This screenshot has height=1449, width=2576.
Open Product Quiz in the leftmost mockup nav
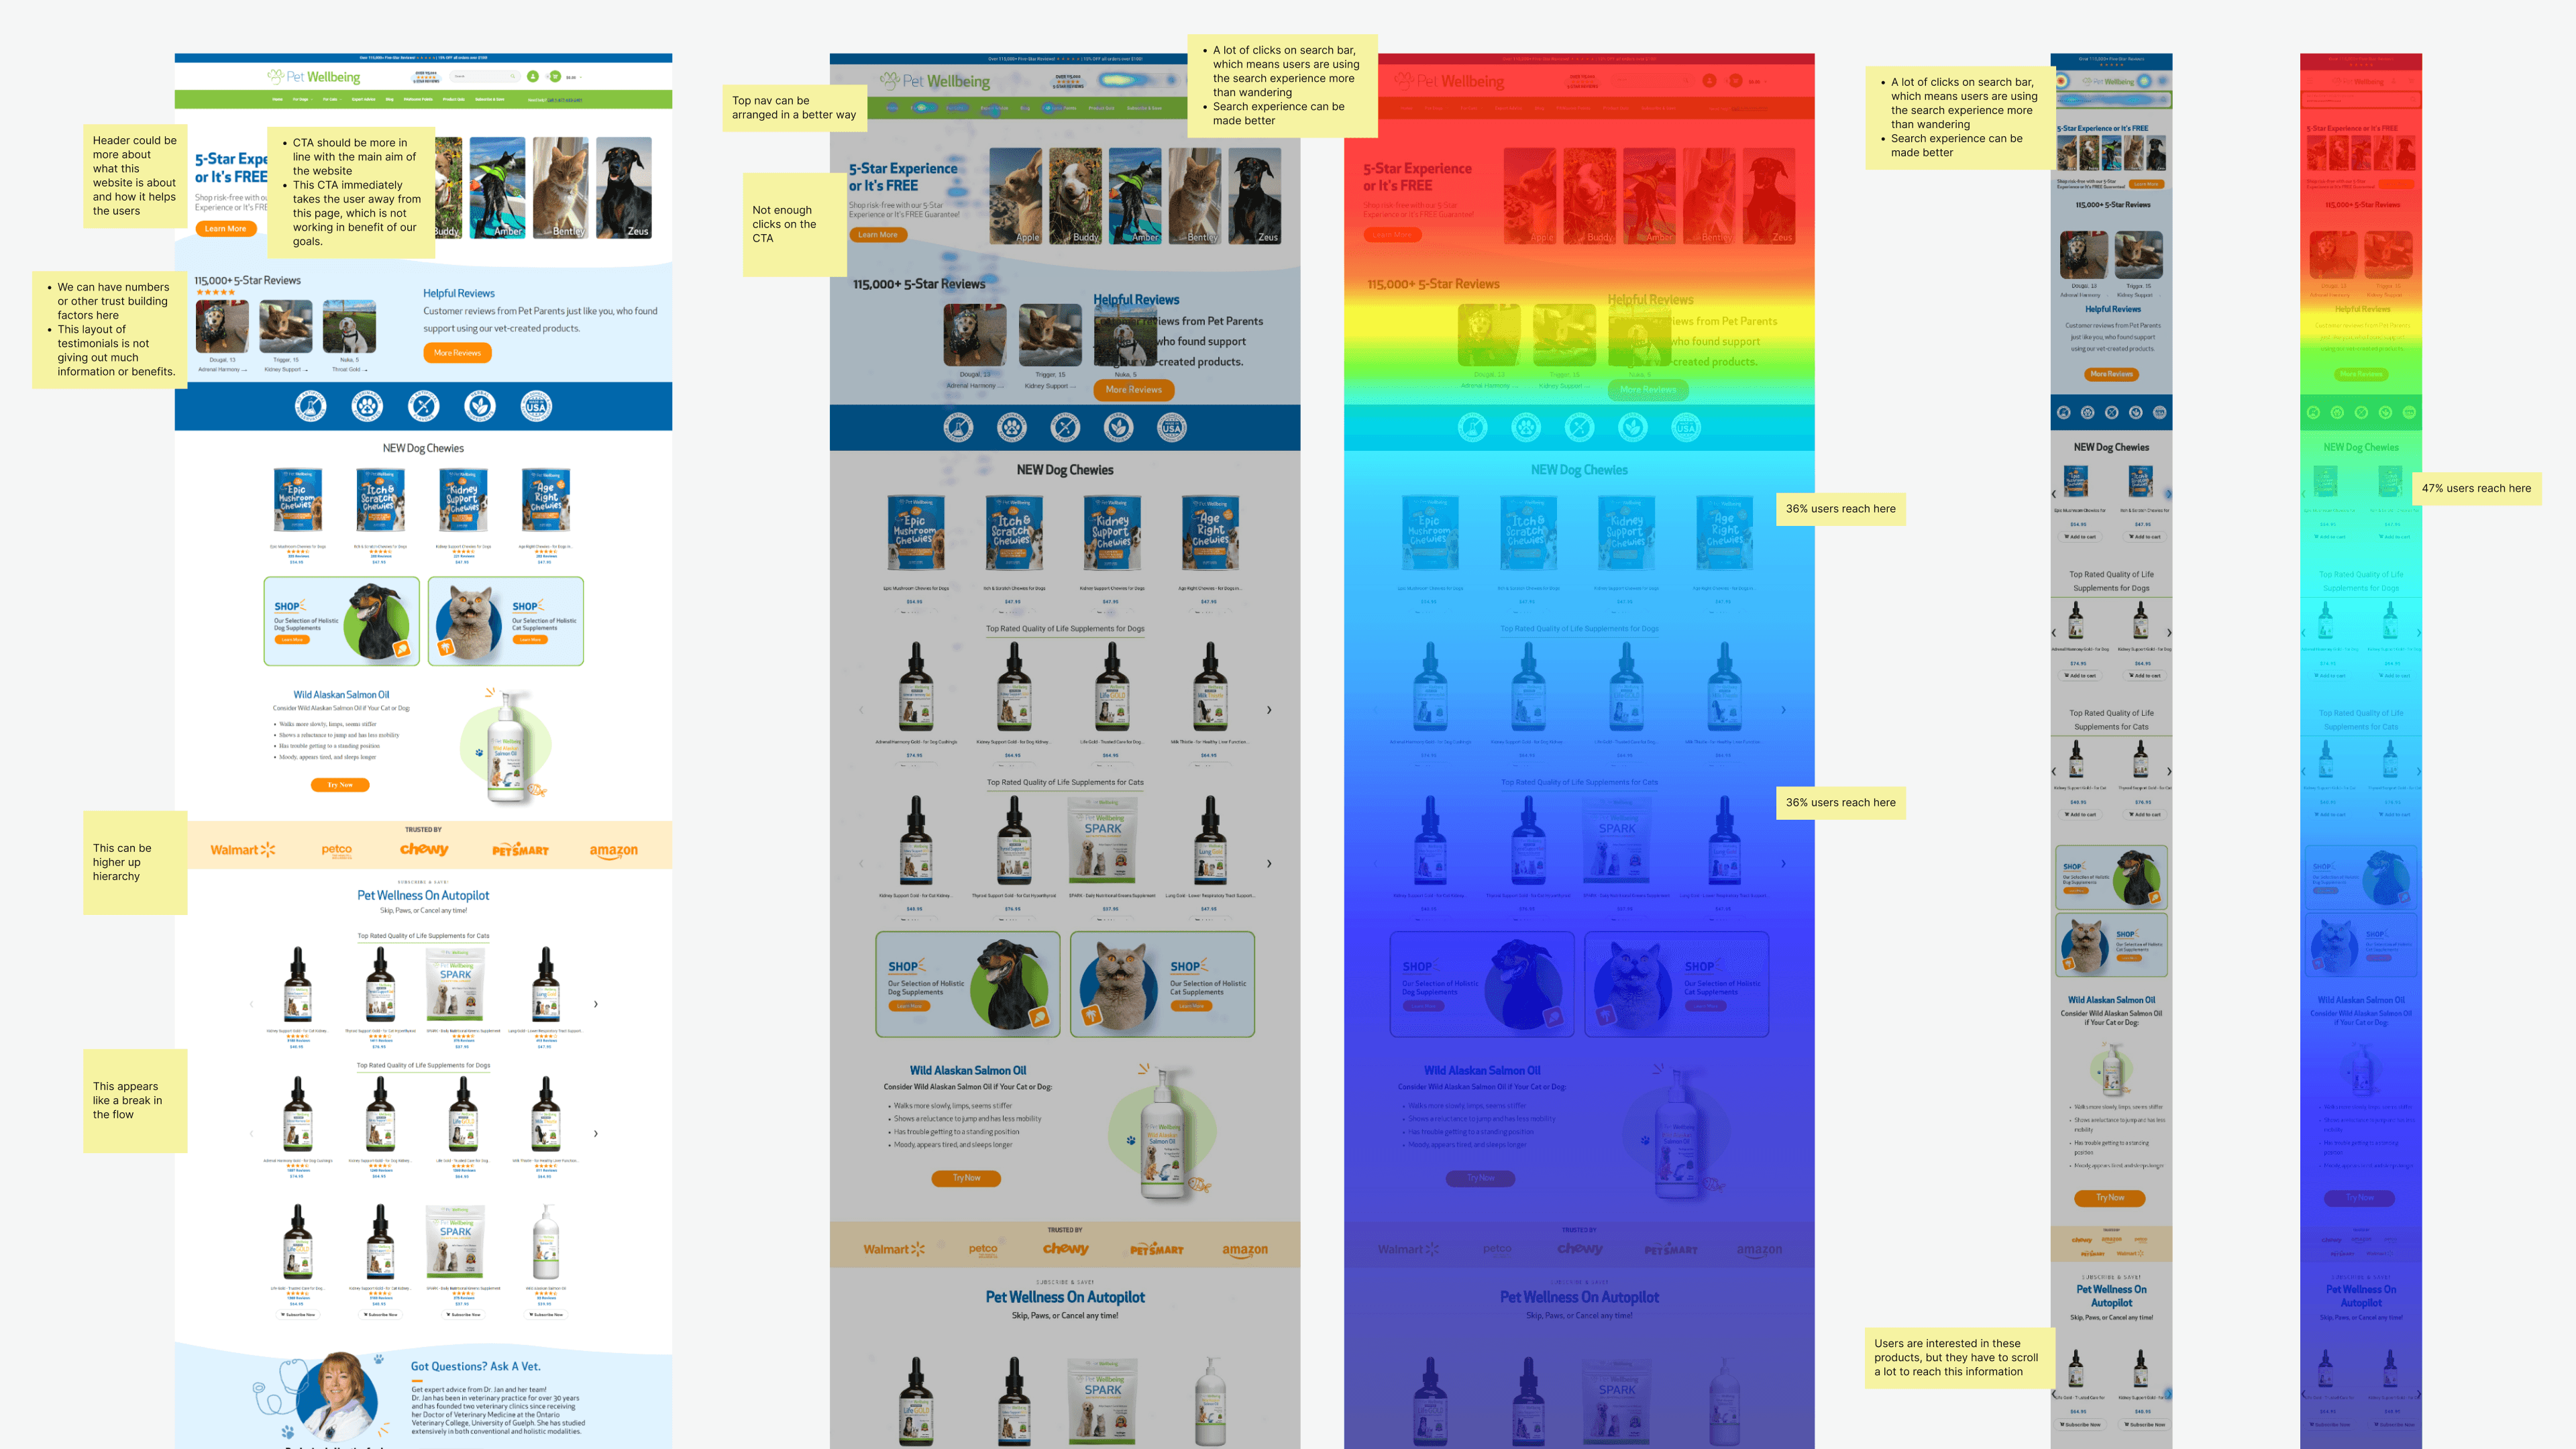(454, 100)
